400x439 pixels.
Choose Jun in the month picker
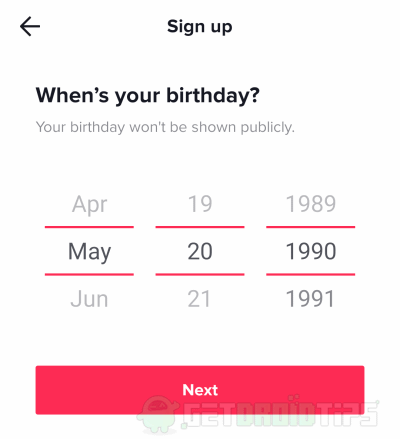pyautogui.click(x=89, y=299)
